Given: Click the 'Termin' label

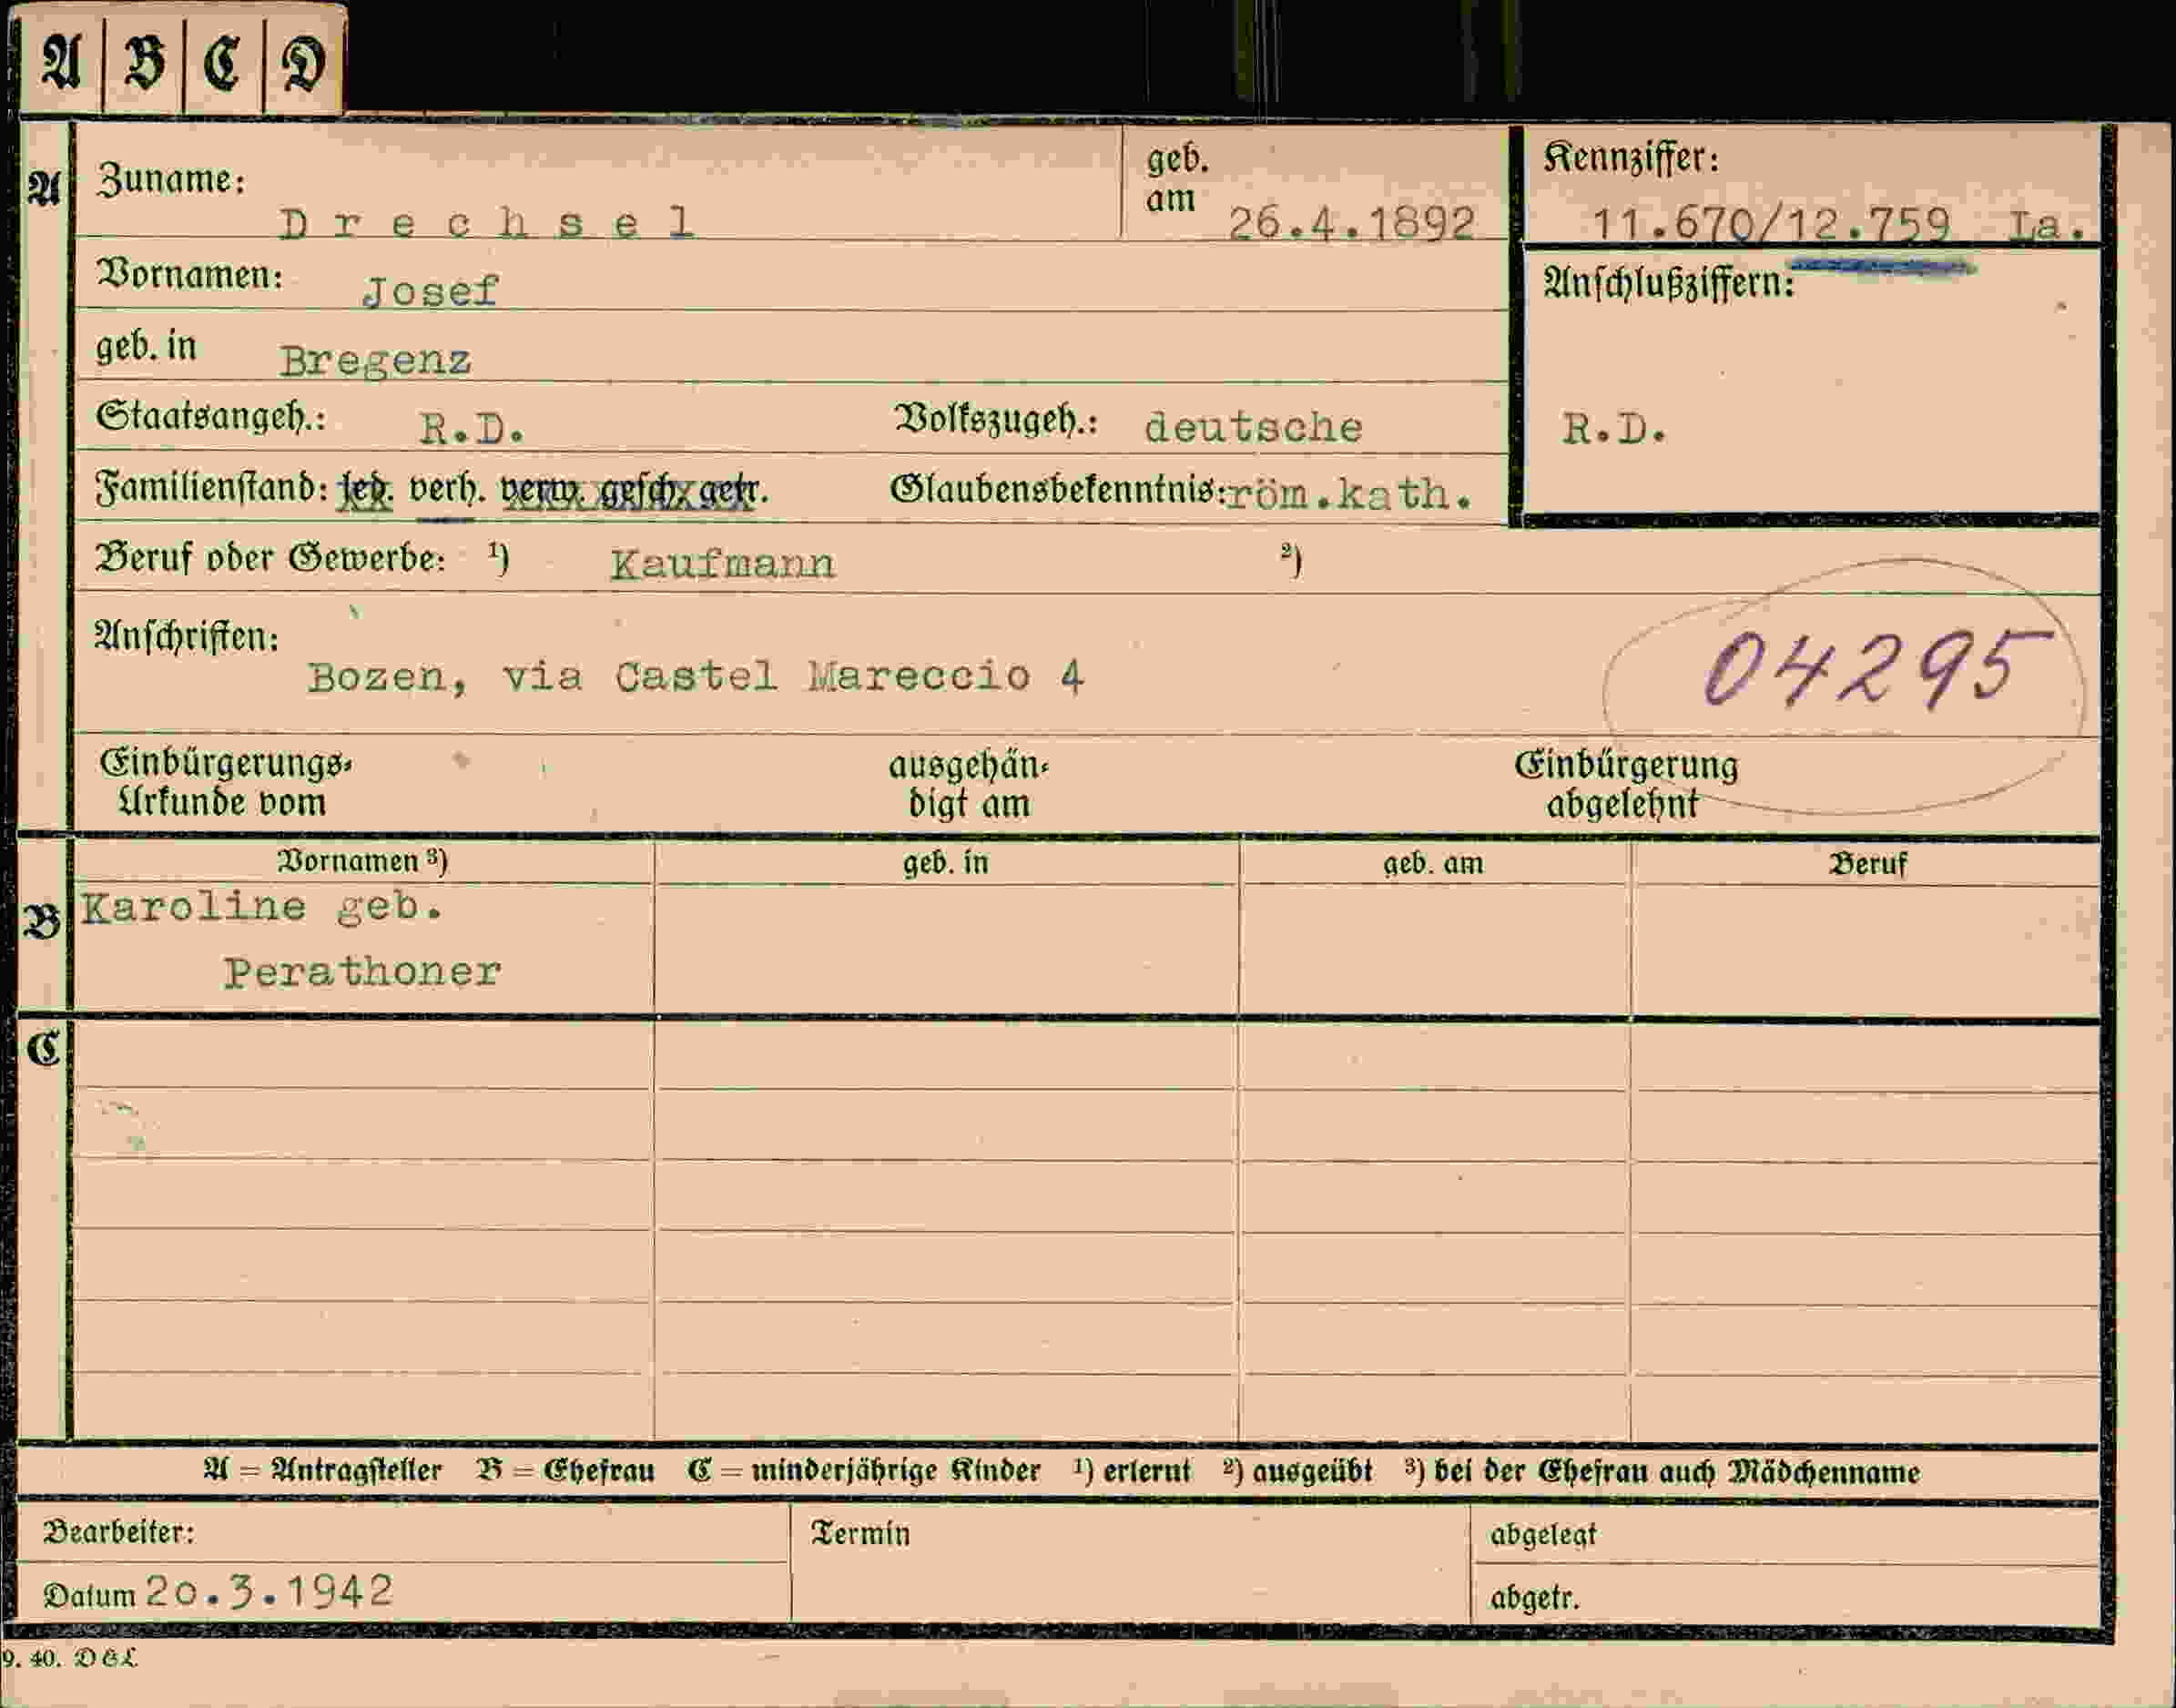Looking at the screenshot, I should click(860, 1534).
